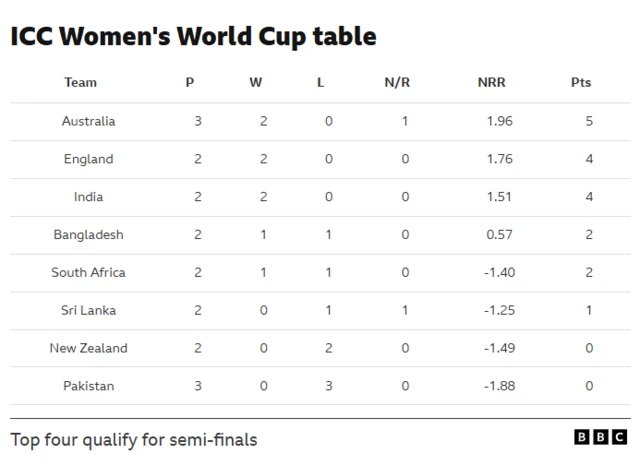Click the NRR column header
The width and height of the screenshot is (640, 466).
tap(491, 83)
